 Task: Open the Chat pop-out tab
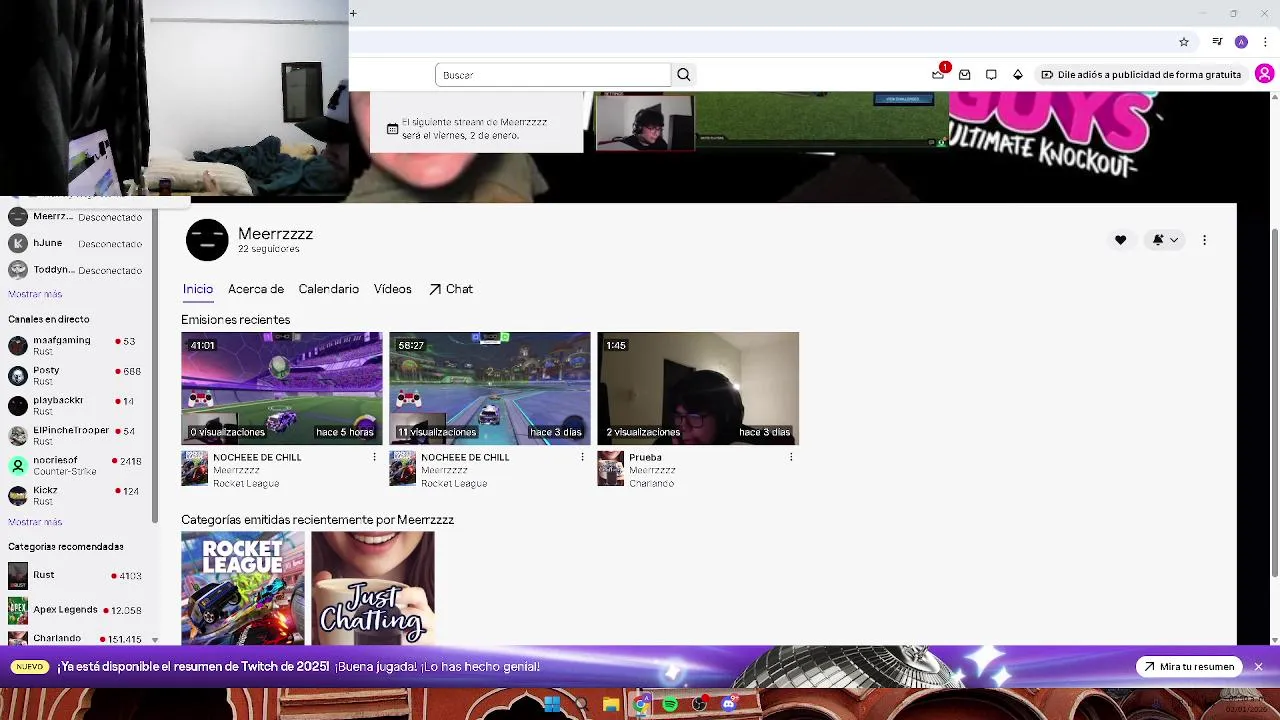point(451,289)
